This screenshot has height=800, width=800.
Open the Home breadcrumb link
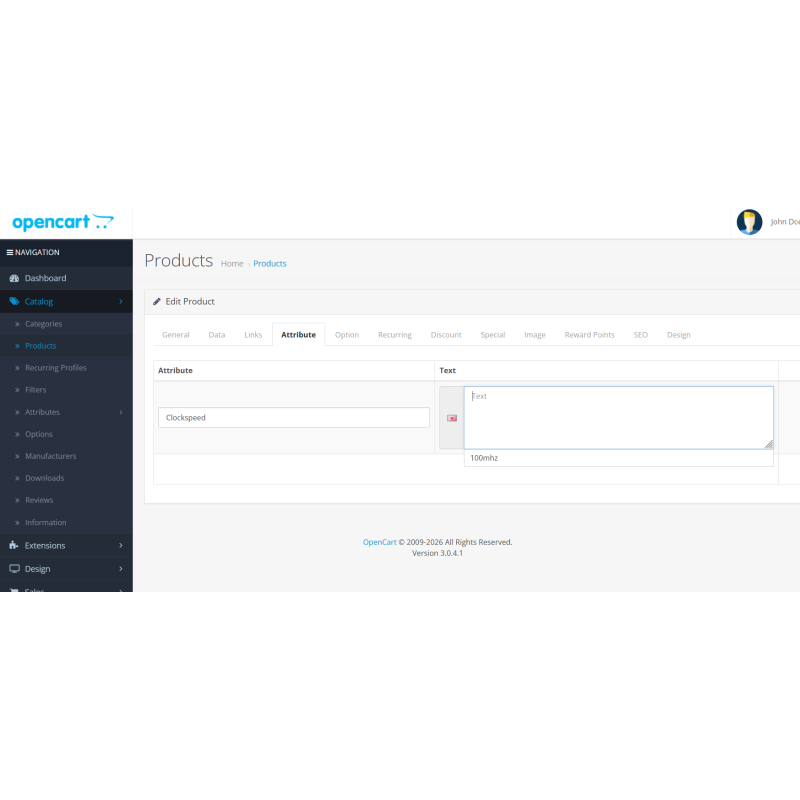(x=232, y=264)
